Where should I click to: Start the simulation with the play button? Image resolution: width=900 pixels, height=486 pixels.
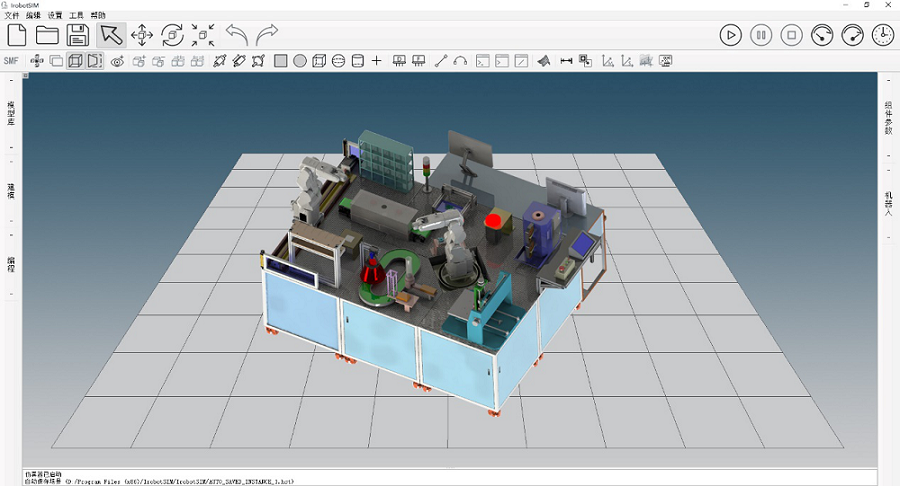click(731, 35)
